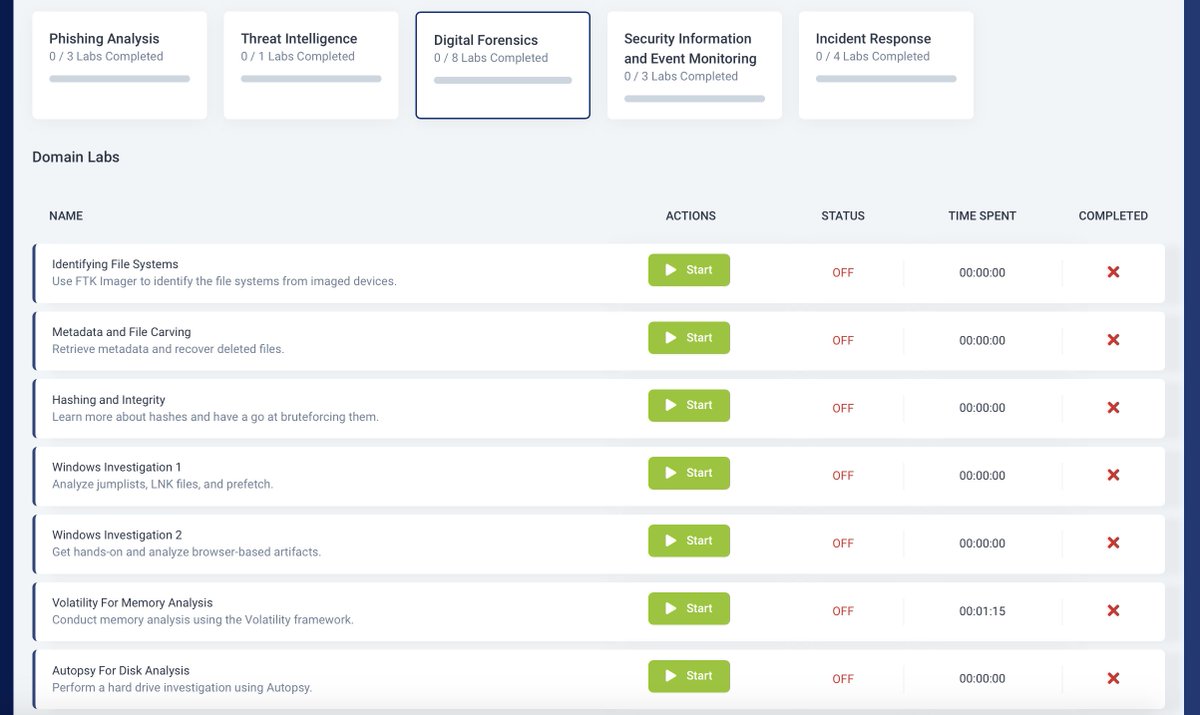Click OFF status for Hashing and Integrity

pos(843,408)
